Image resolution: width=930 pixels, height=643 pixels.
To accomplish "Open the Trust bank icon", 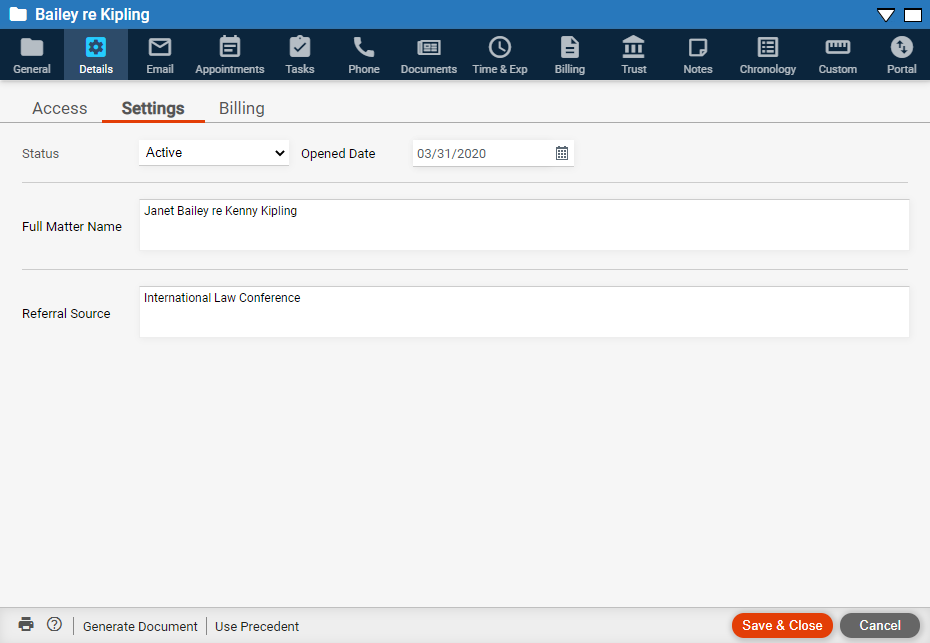I will tap(633, 47).
